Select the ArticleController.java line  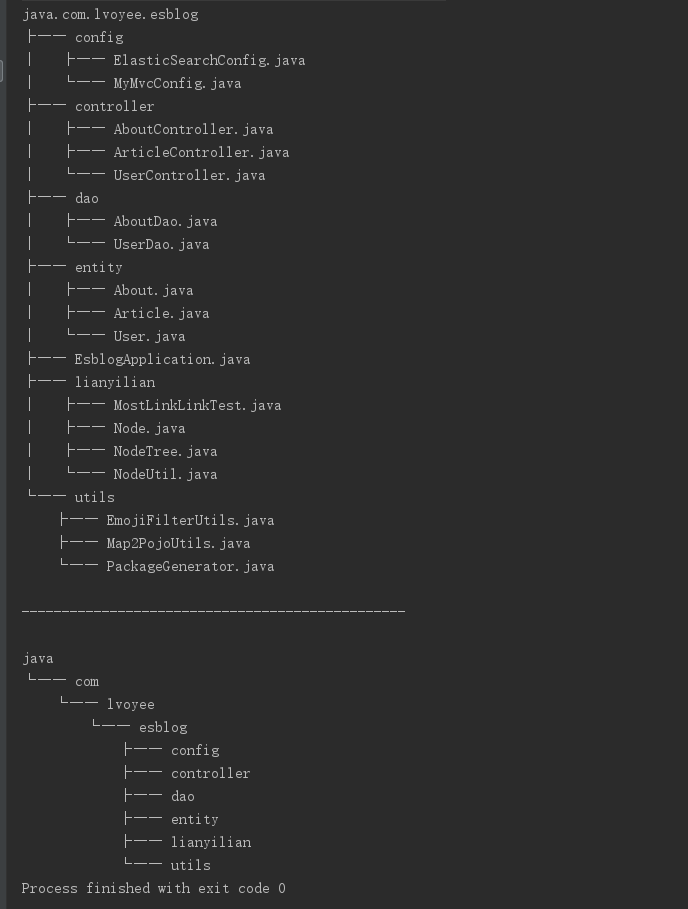coord(201,152)
